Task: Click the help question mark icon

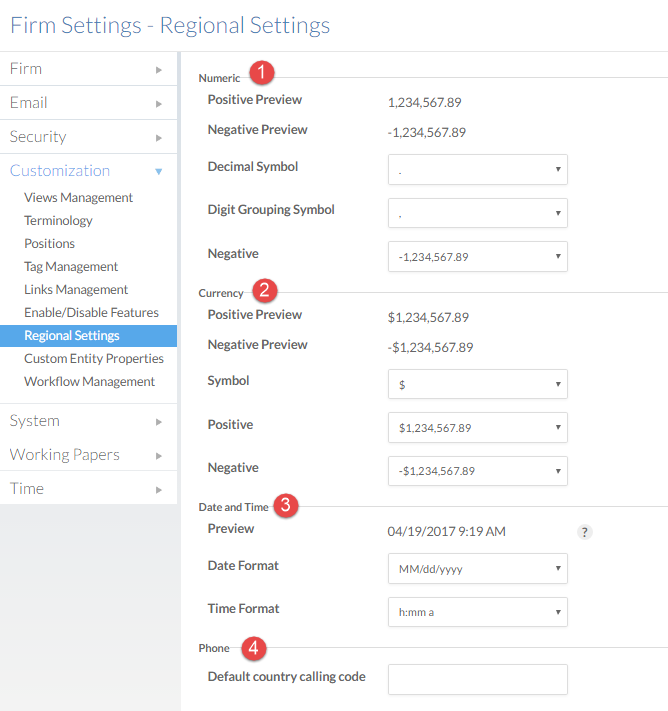Action: (585, 532)
